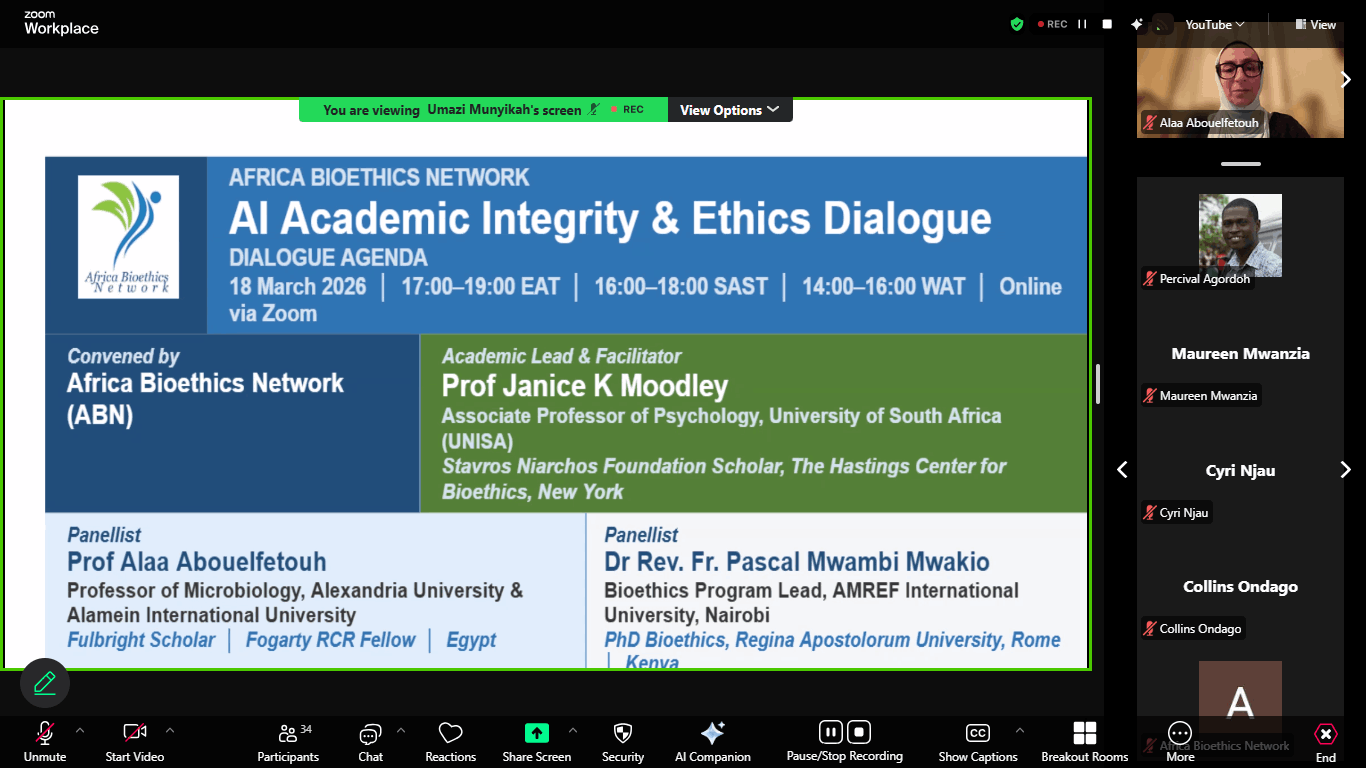Click the "AFRICA BIOETHICS NETWORK" slide header
Viewport: 1366px width, 768px height.
point(379,178)
